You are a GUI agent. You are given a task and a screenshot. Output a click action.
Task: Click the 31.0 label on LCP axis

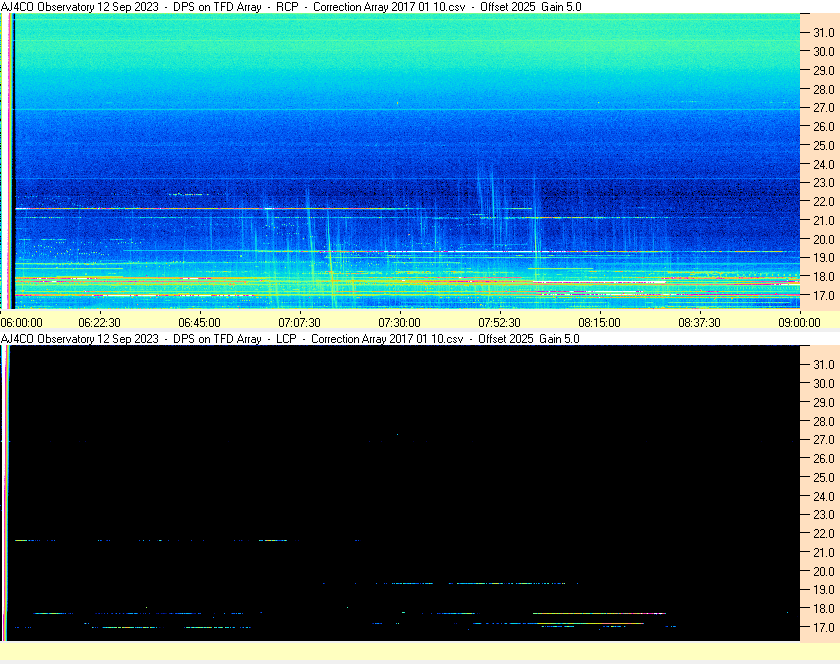pos(823,364)
